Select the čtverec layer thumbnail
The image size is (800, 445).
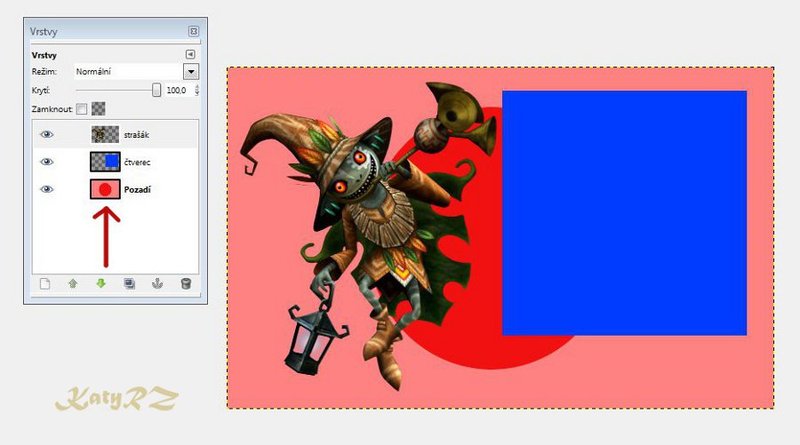pos(105,162)
